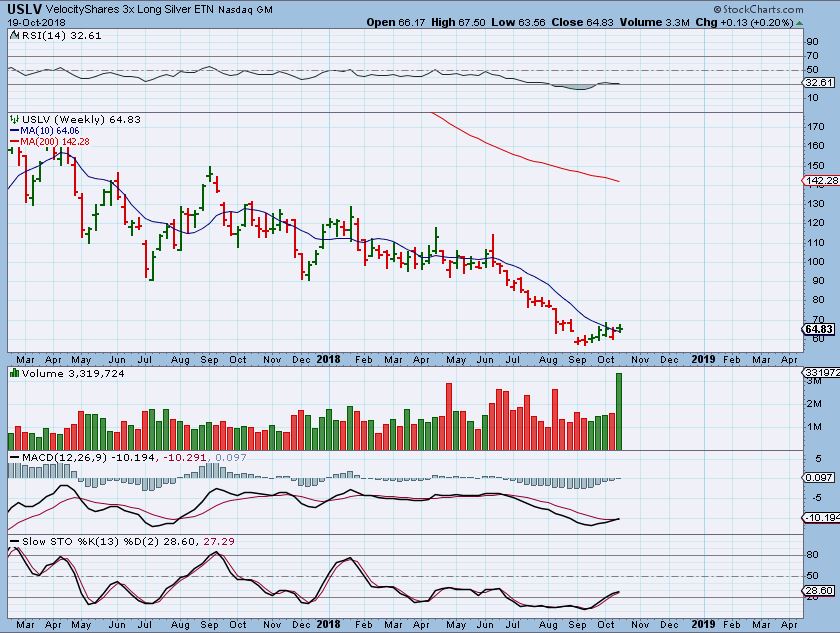Click the High 67.50 value
Viewport: 840px width, 633px height.
coord(458,22)
